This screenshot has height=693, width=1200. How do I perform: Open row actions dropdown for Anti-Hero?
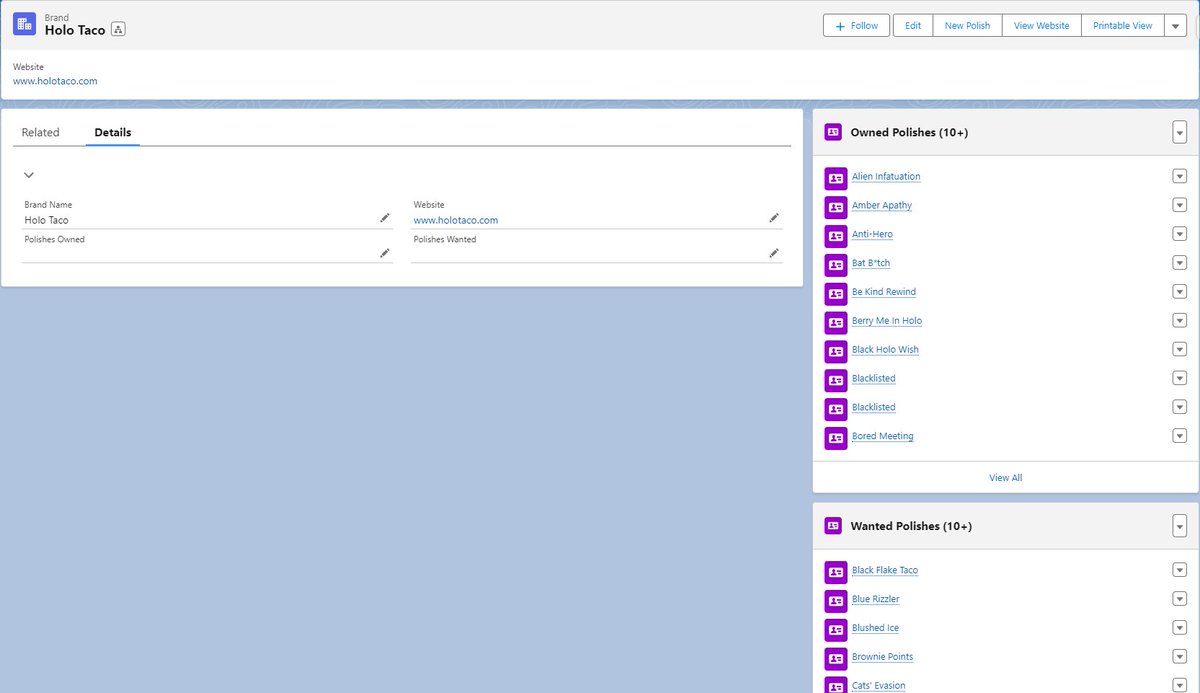[x=1179, y=234]
